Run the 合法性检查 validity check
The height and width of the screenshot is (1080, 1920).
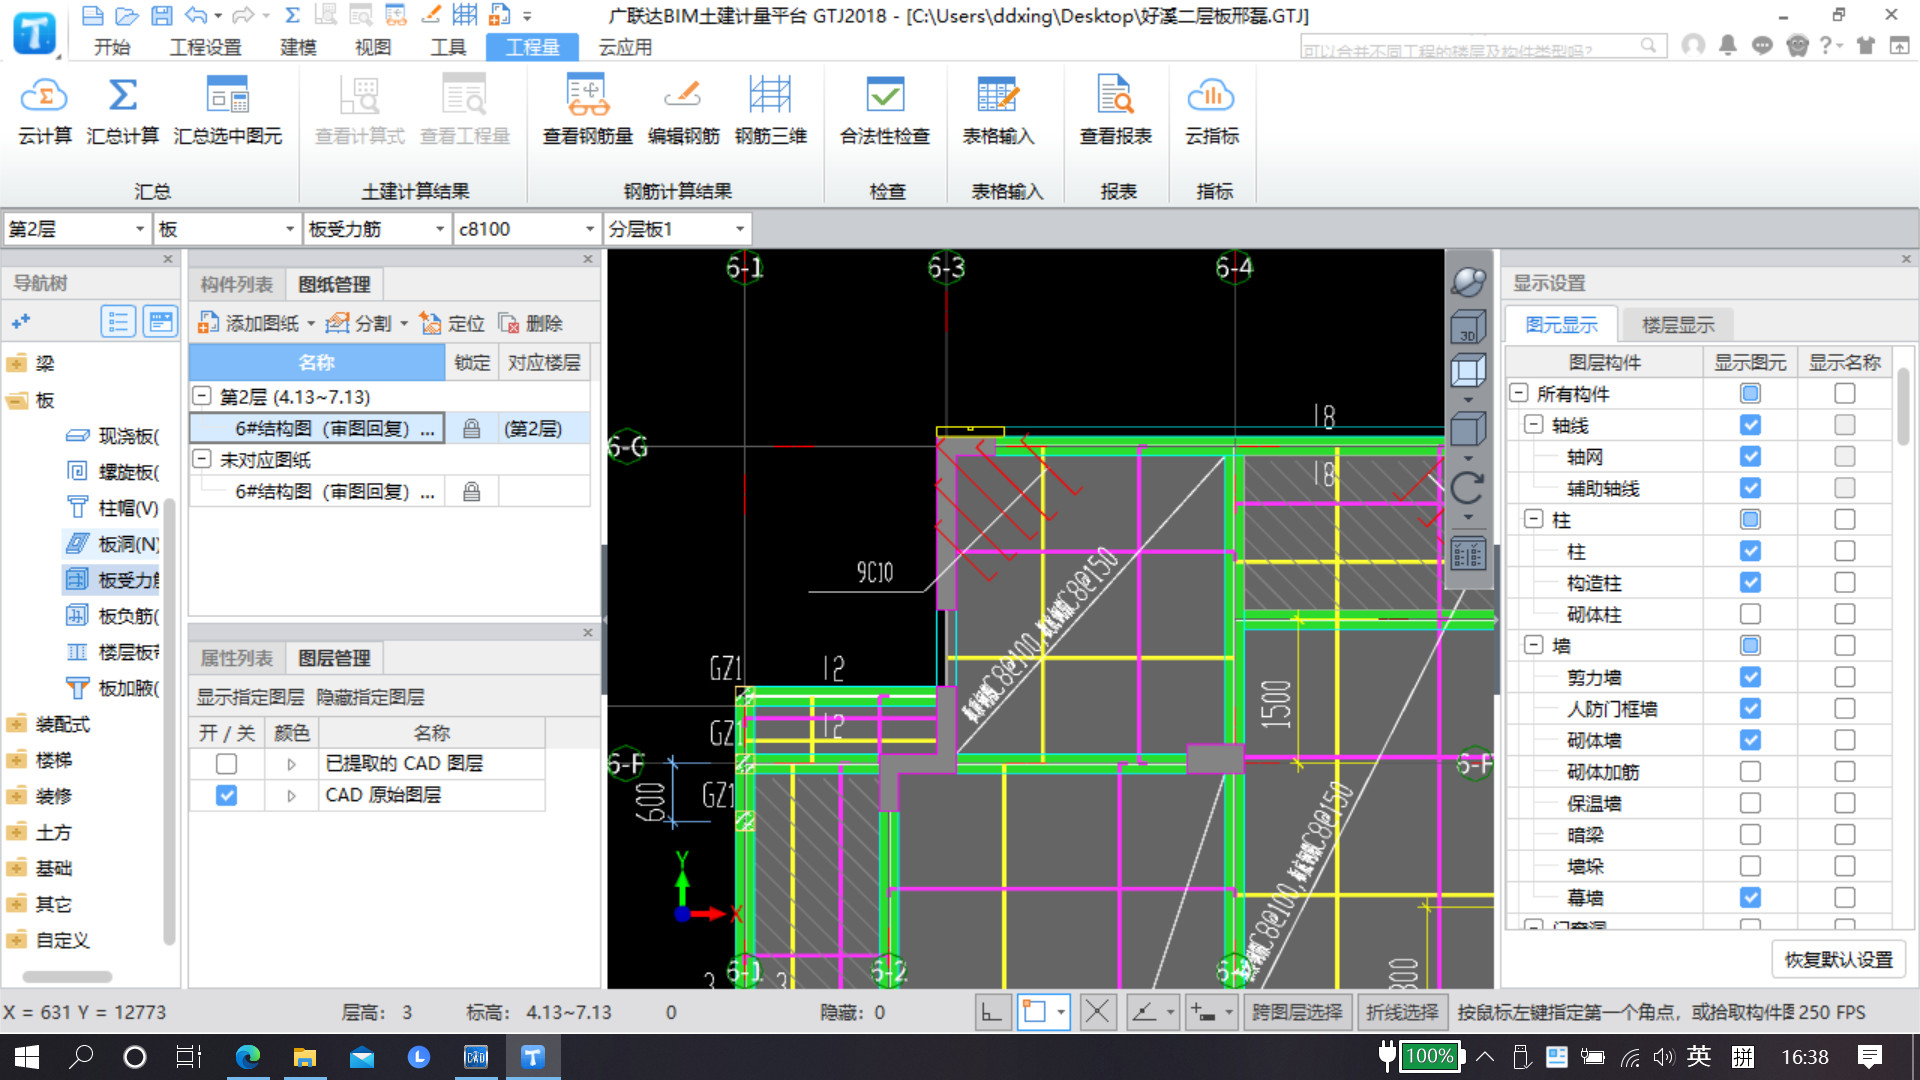(x=885, y=111)
